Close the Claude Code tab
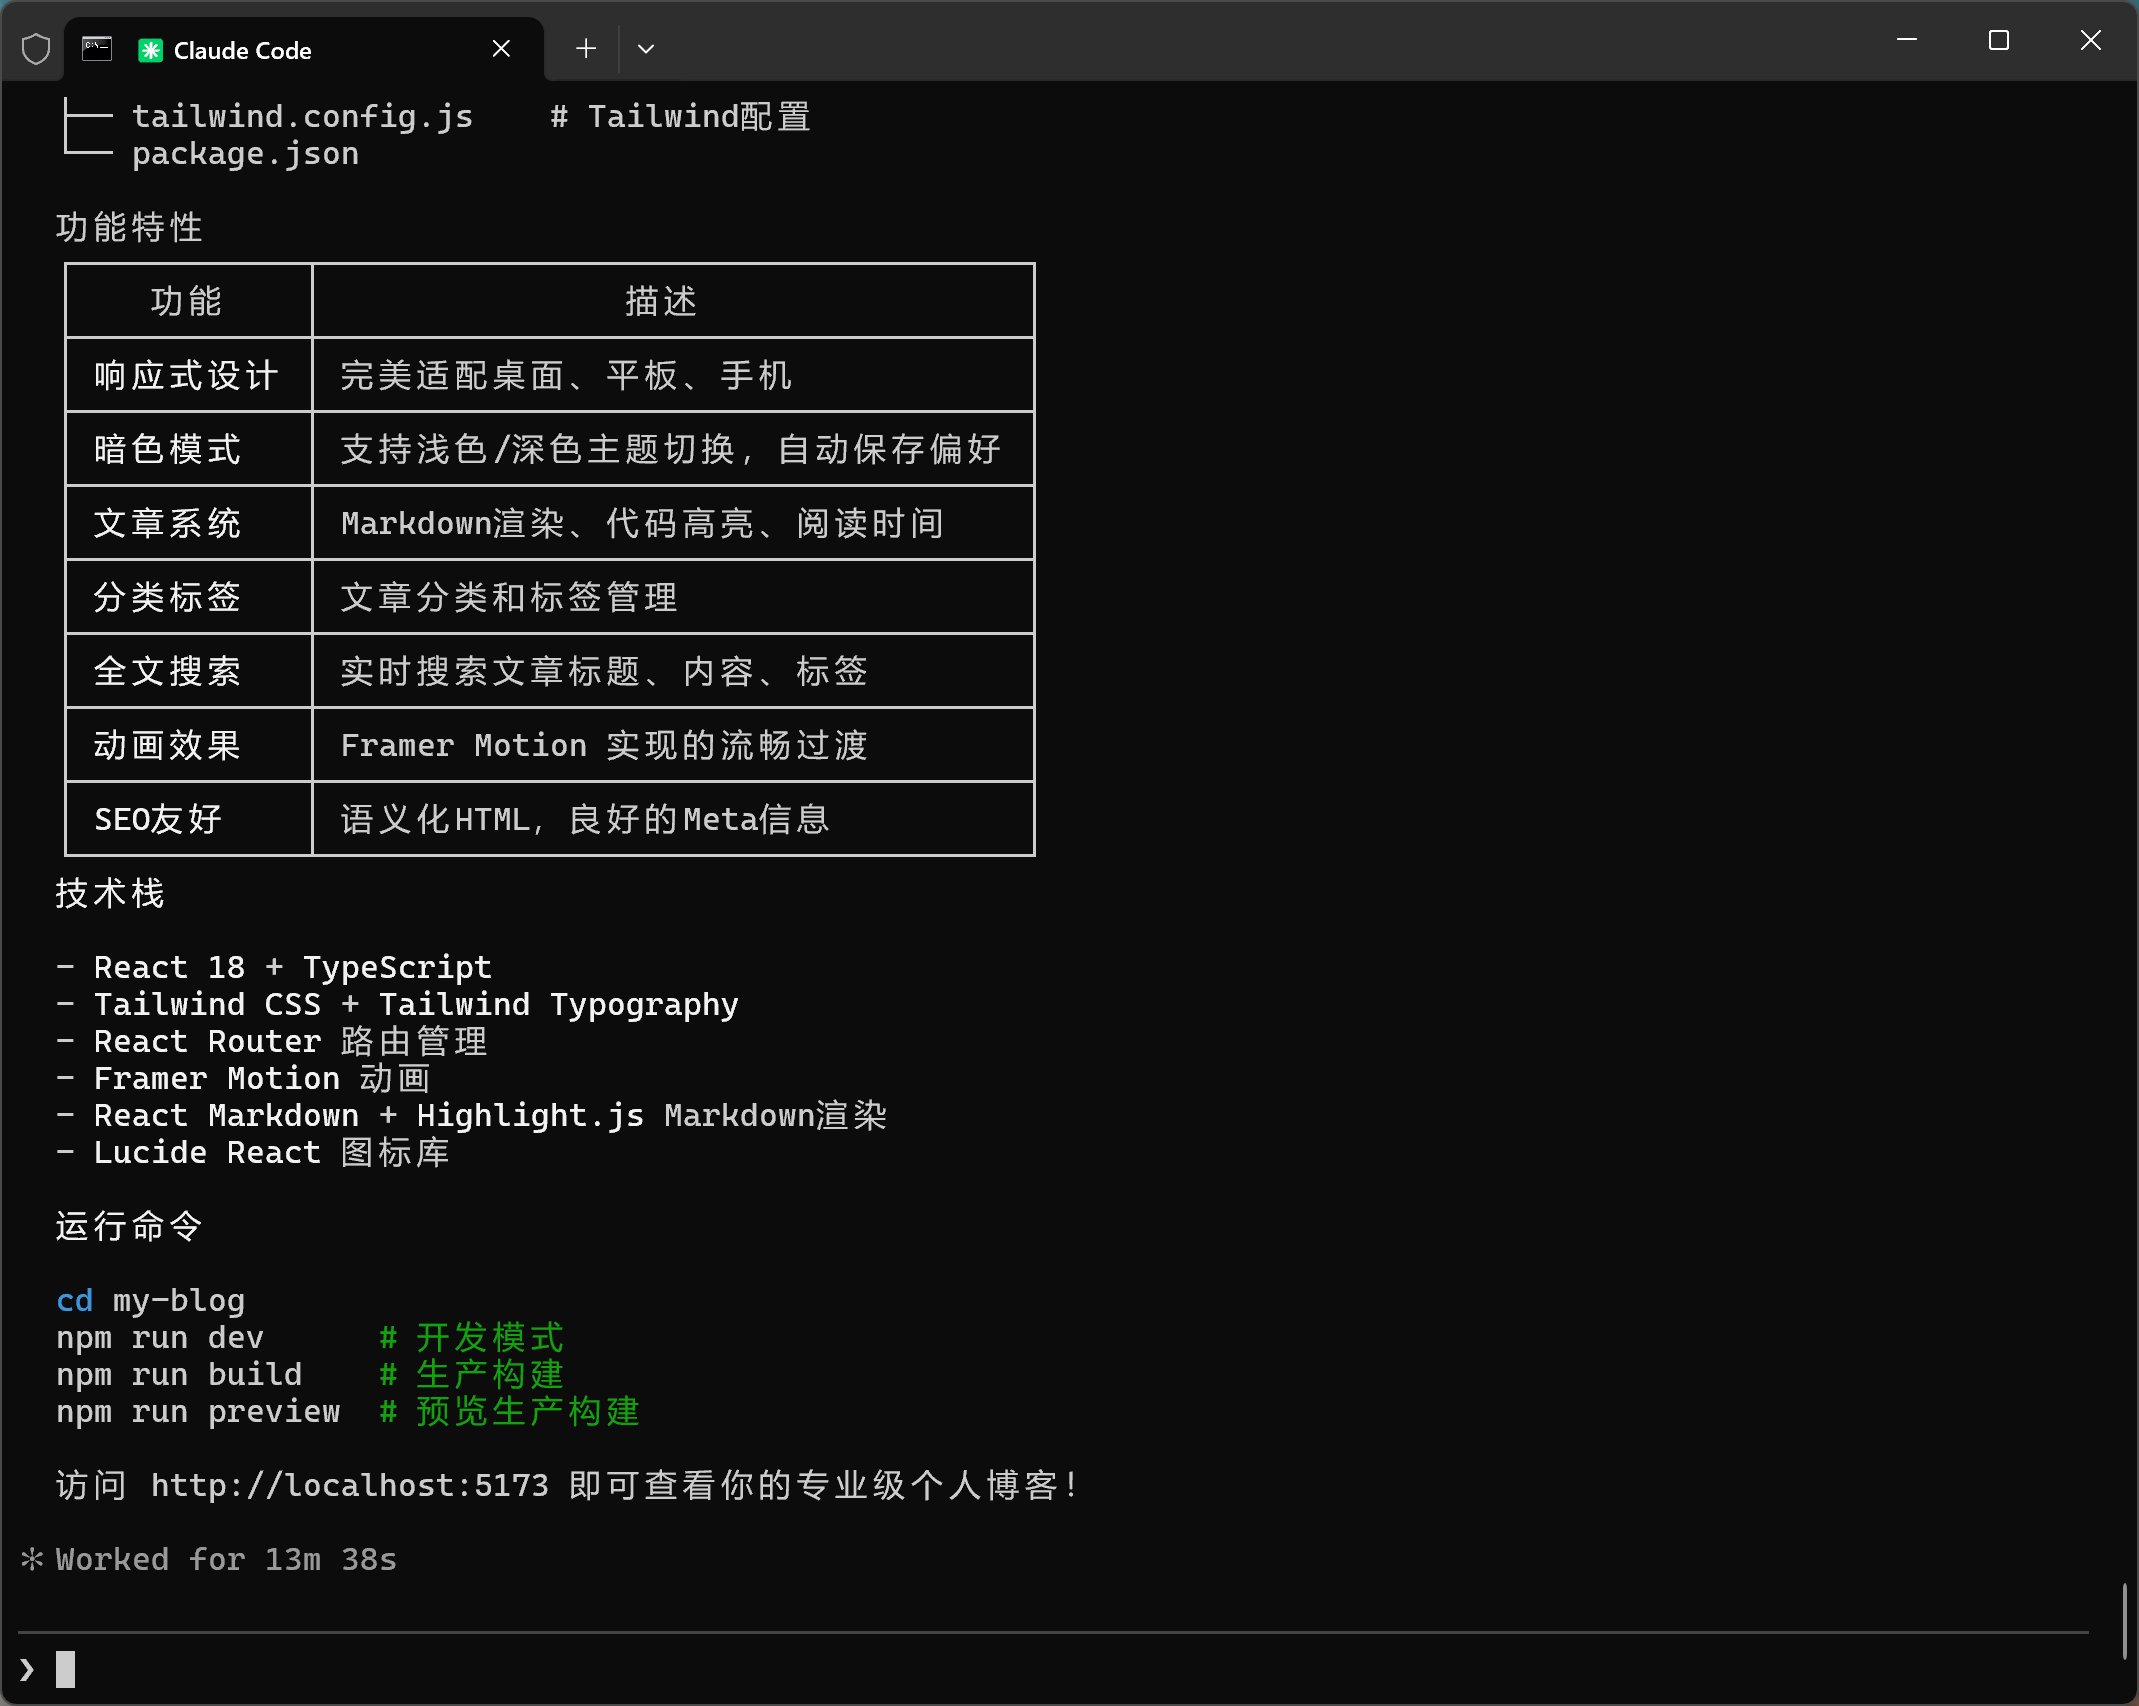 coord(502,49)
